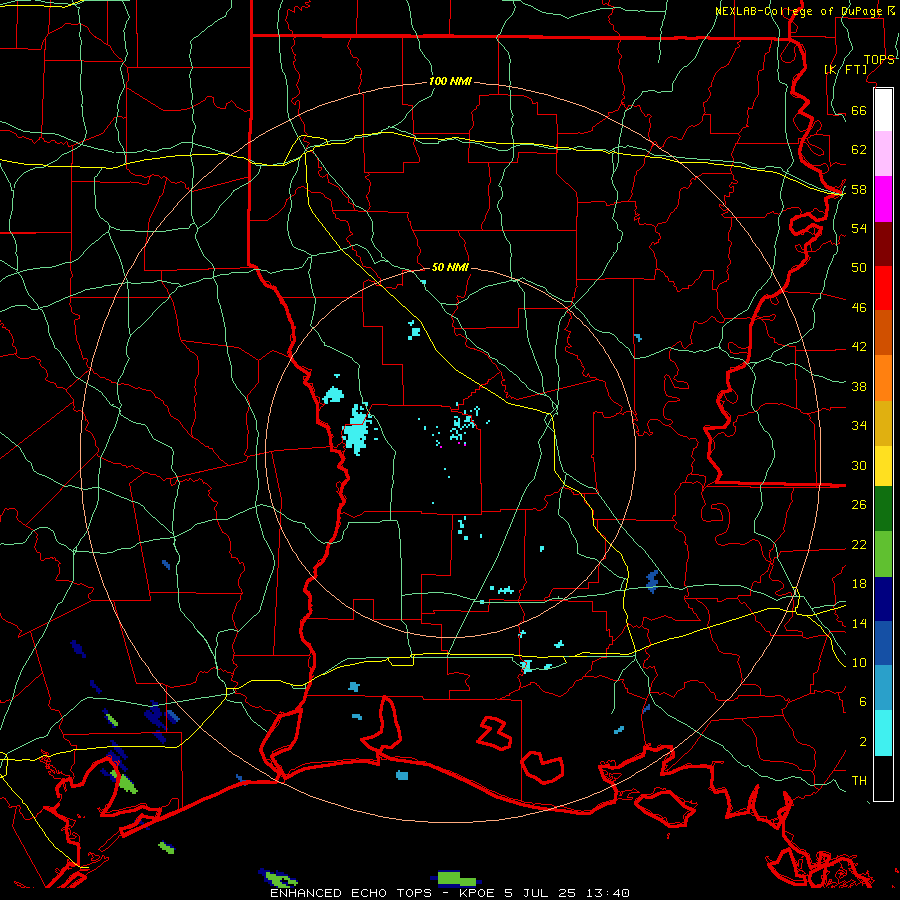900x900 pixels.
Task: Select the magenta swatch in color scale
Action: pos(883,199)
